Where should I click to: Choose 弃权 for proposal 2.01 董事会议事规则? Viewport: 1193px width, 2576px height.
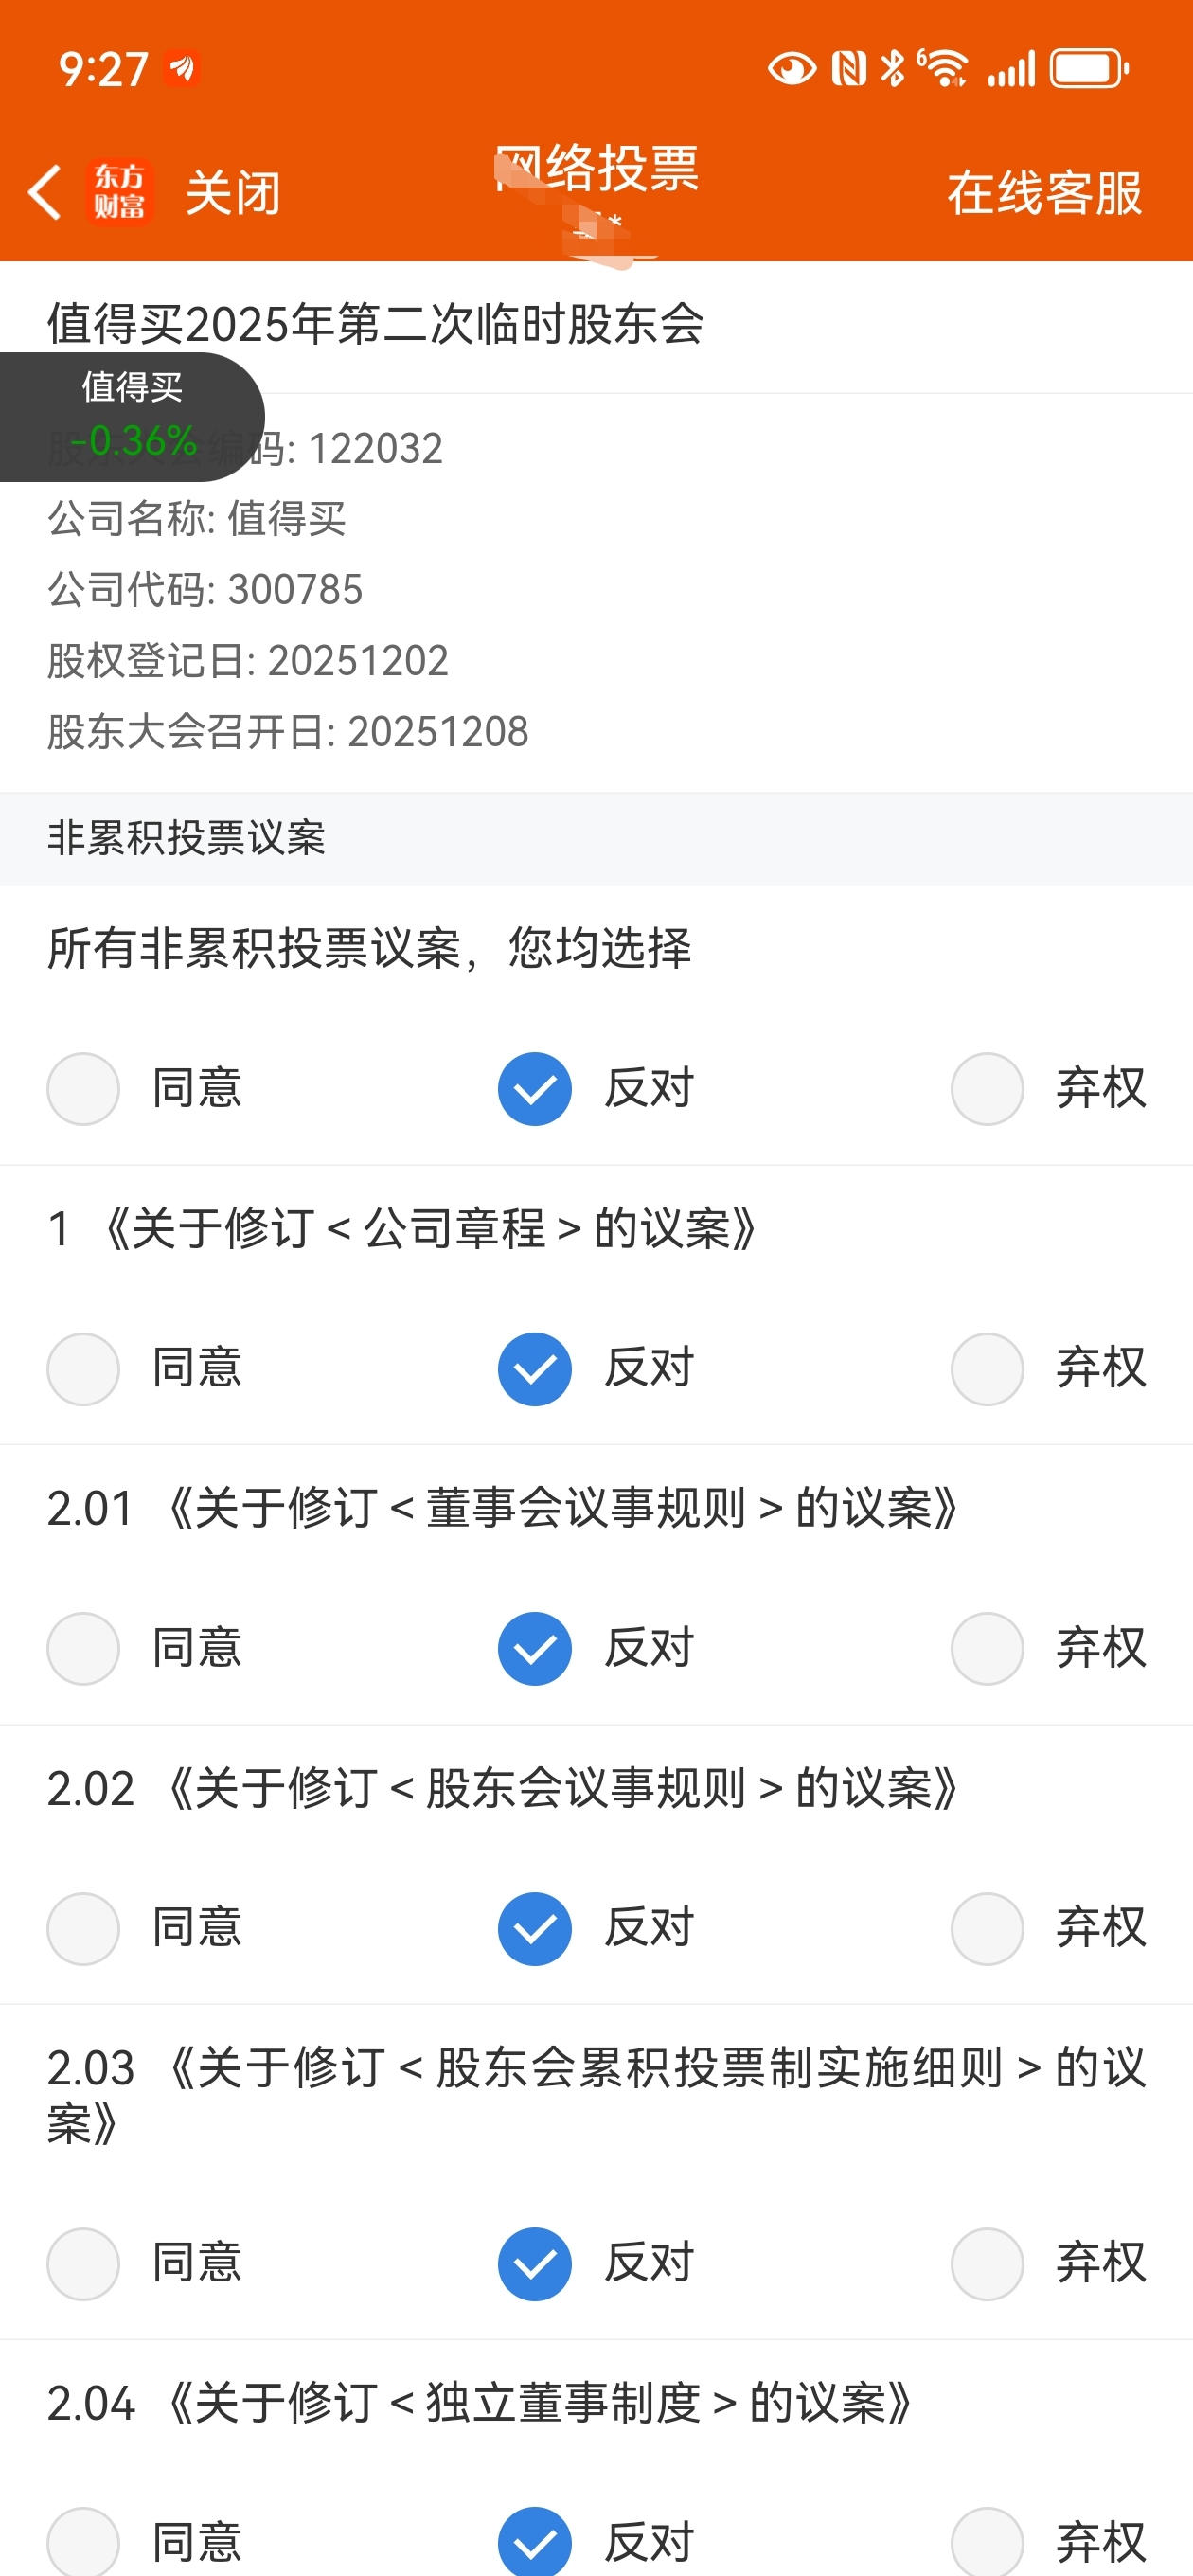[987, 1649]
